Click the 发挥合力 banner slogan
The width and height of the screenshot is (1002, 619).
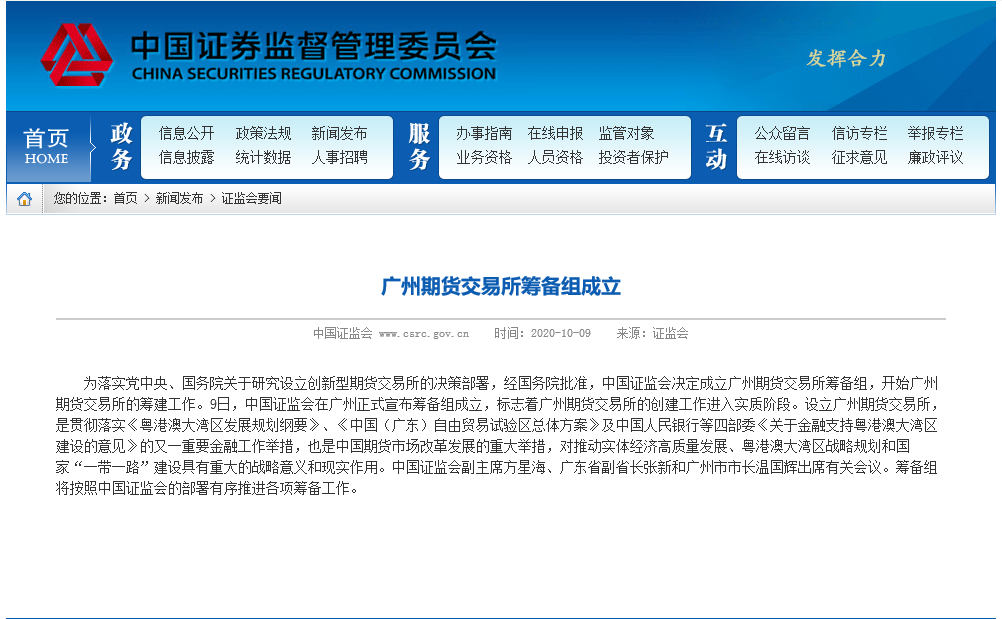coord(846,58)
